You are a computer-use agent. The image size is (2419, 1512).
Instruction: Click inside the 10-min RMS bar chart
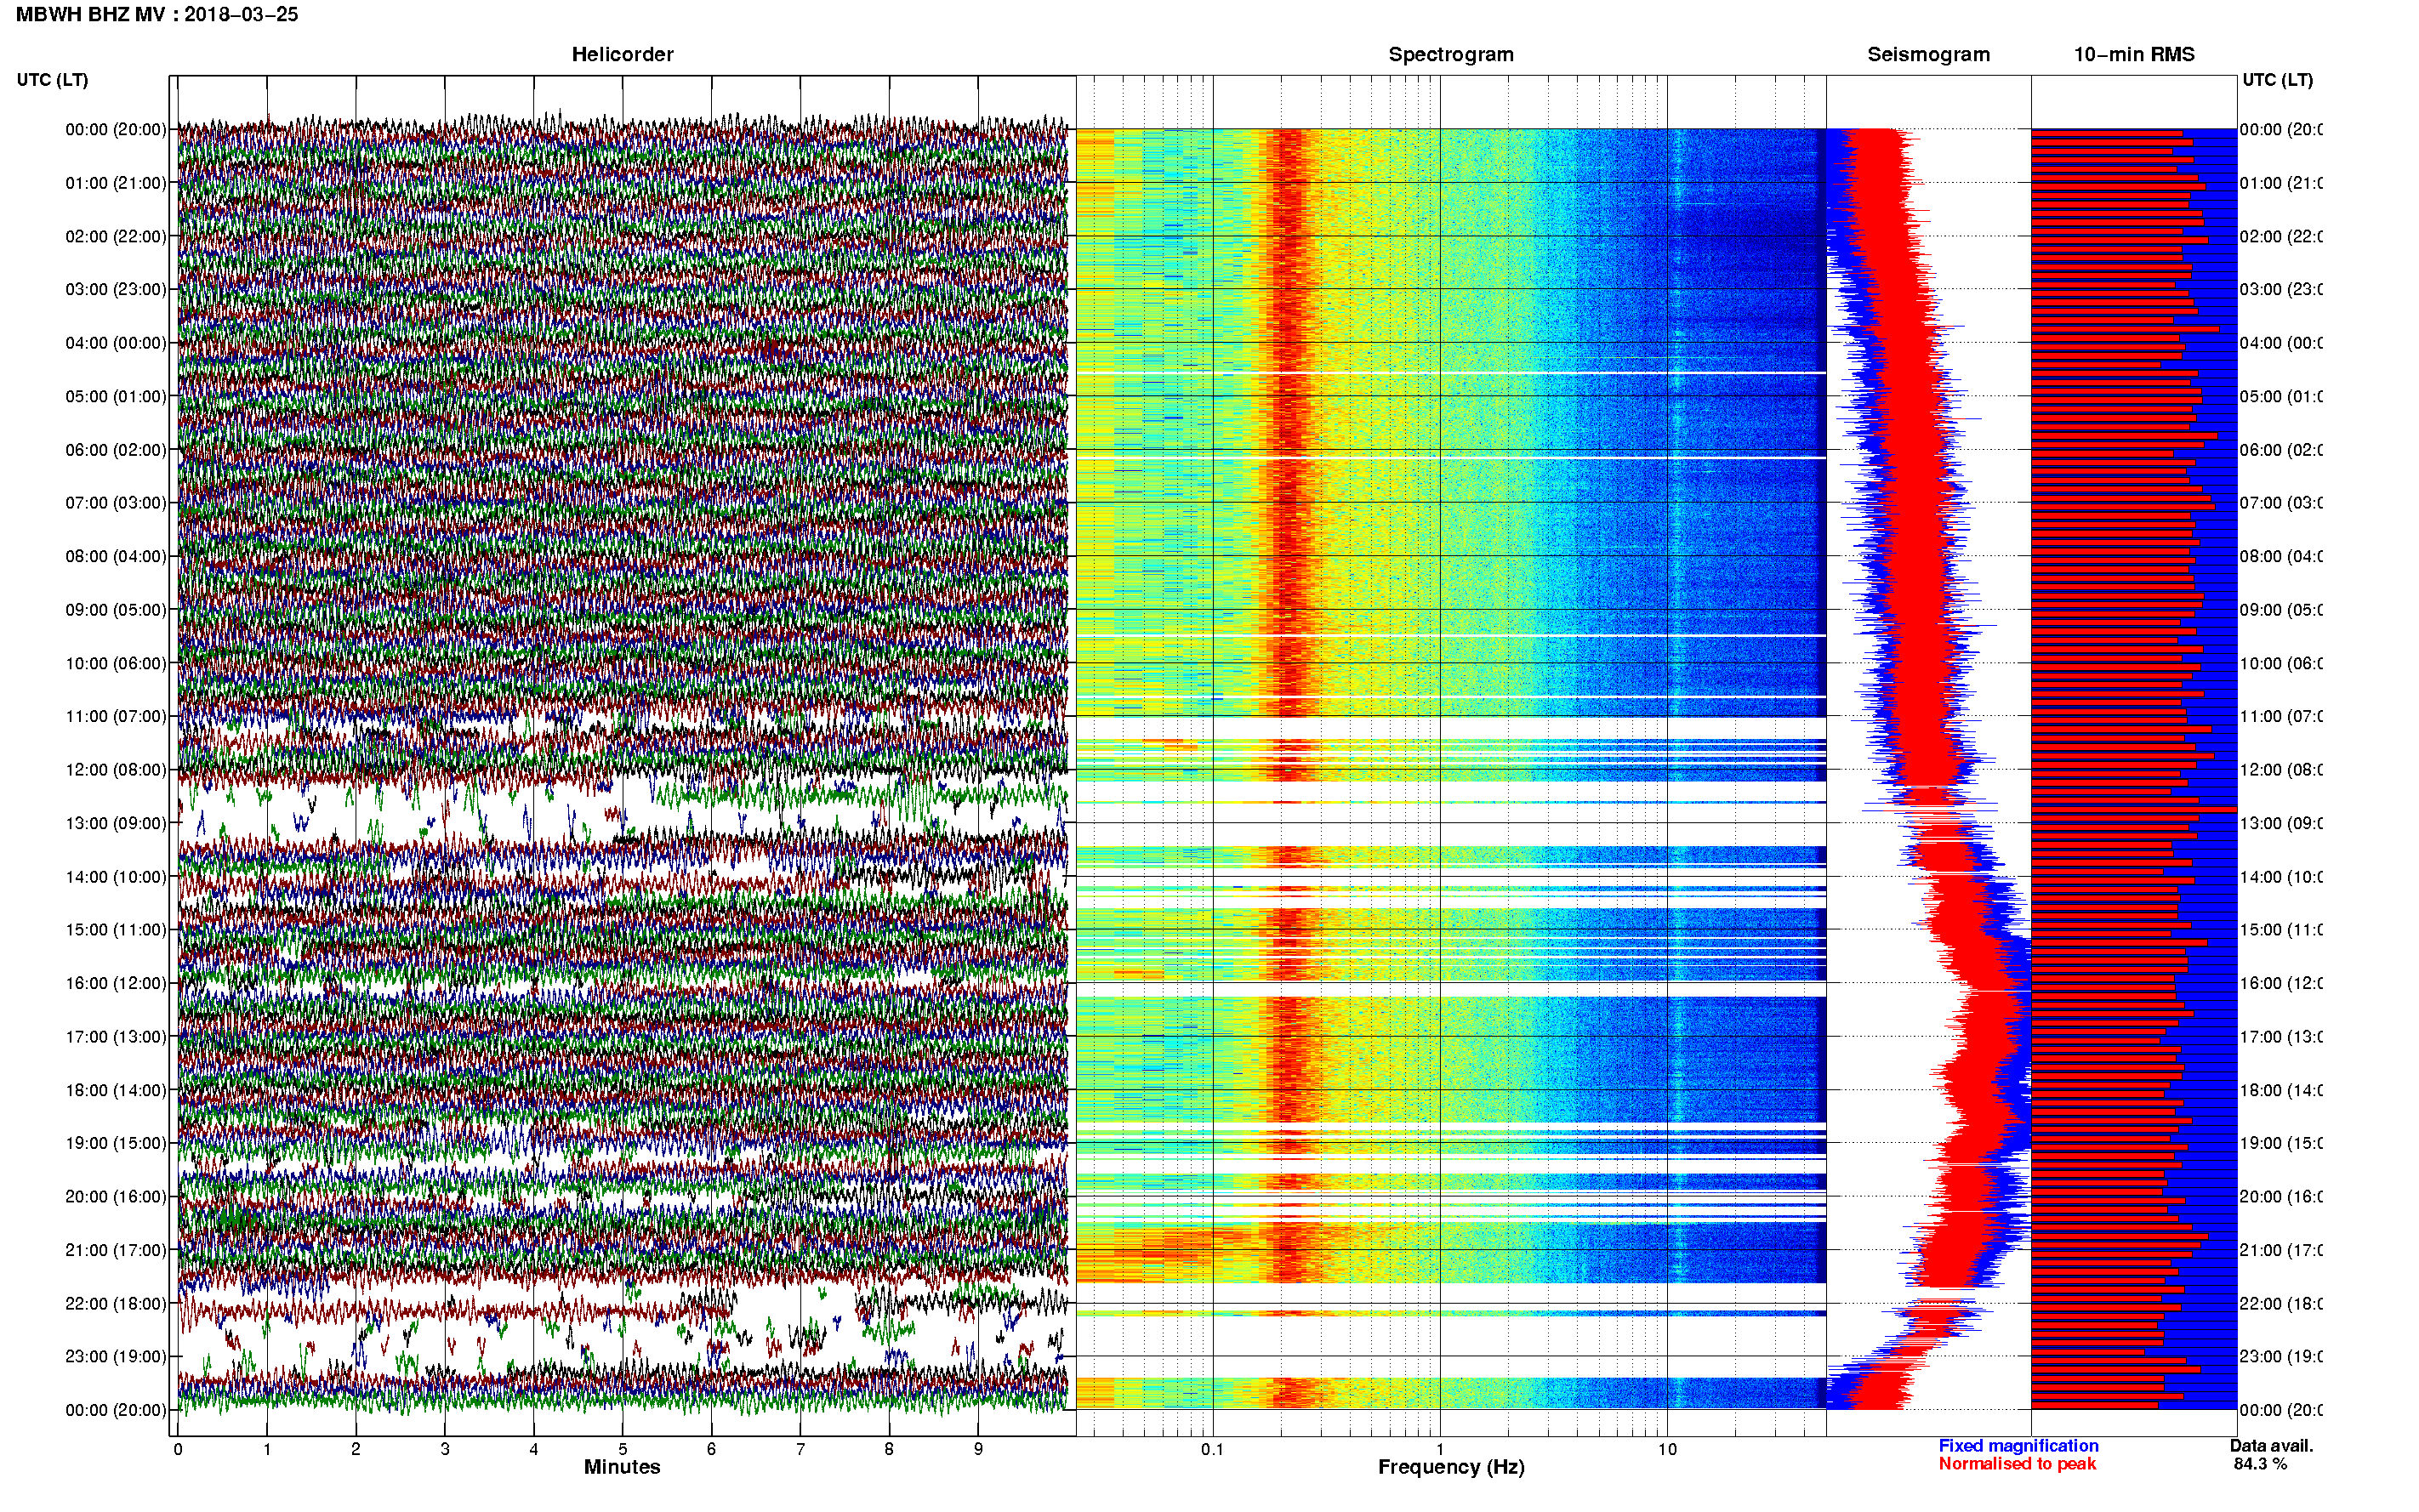pyautogui.click(x=2133, y=769)
